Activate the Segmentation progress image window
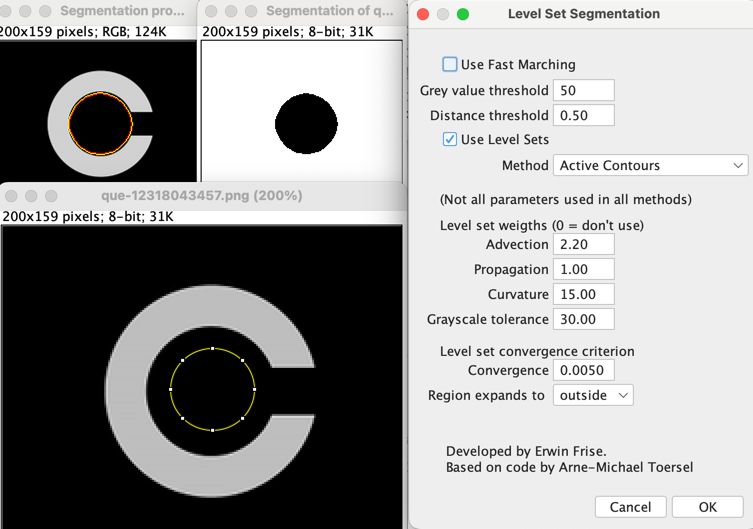The height and width of the screenshot is (529, 753). pos(120,12)
